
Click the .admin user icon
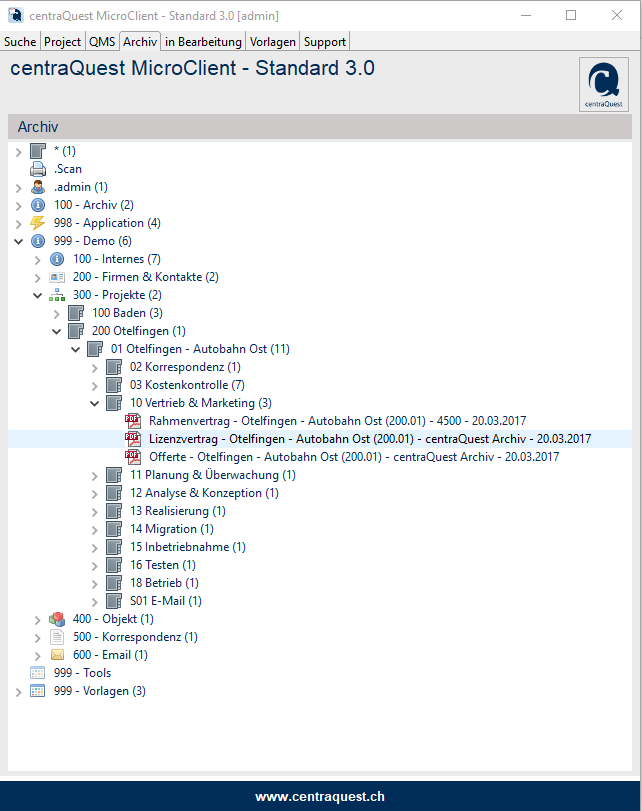(38, 187)
